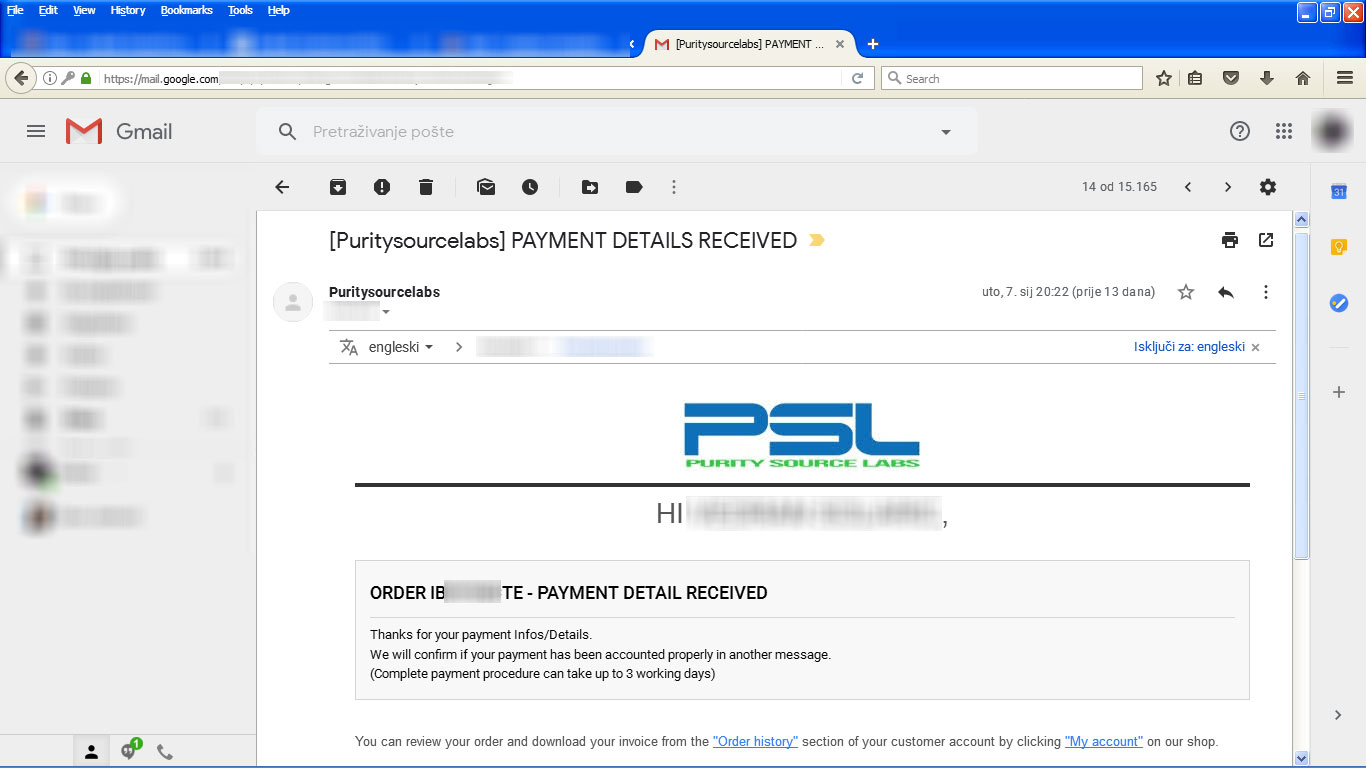Open the Bookmarks menu
This screenshot has height=768, width=1366.
click(x=187, y=10)
